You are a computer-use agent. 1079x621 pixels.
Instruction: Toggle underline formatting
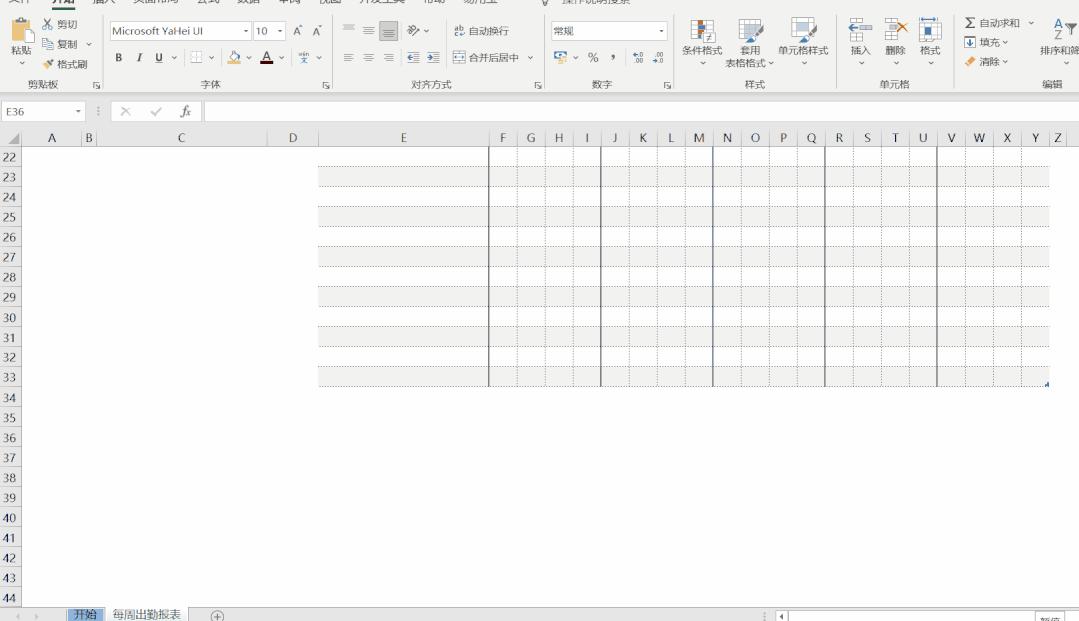click(159, 58)
